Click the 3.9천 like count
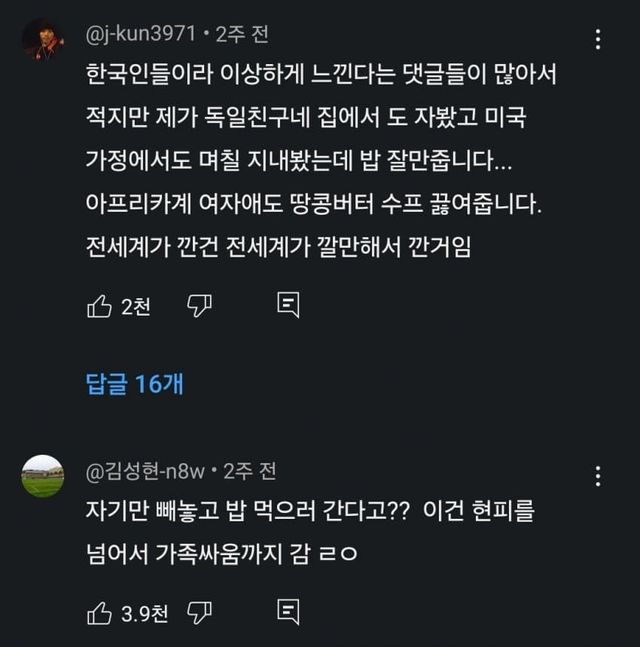 tap(145, 614)
